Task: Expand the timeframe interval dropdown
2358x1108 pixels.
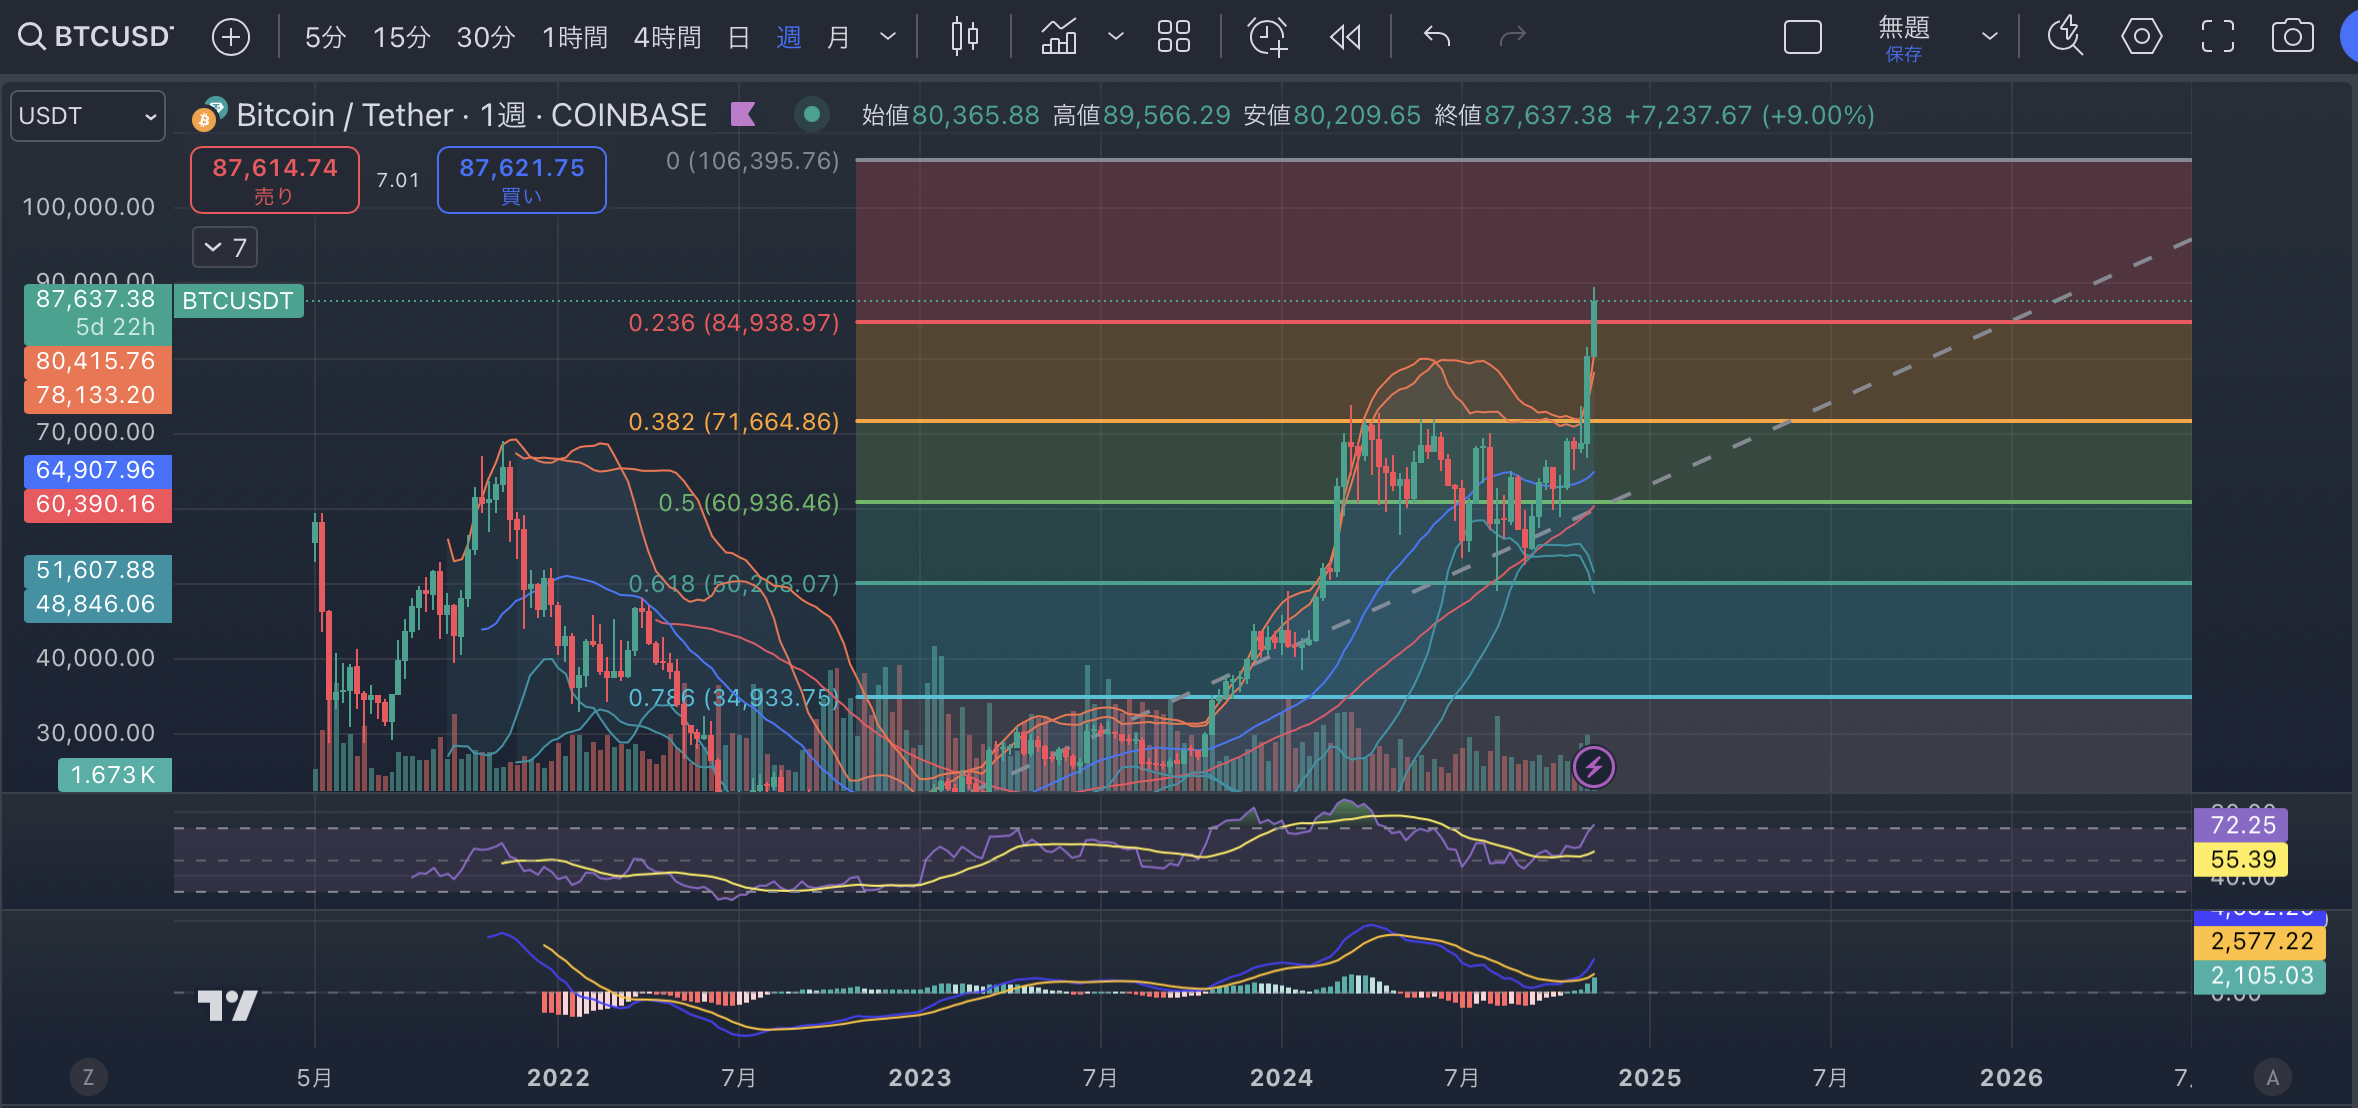Action: (x=887, y=37)
